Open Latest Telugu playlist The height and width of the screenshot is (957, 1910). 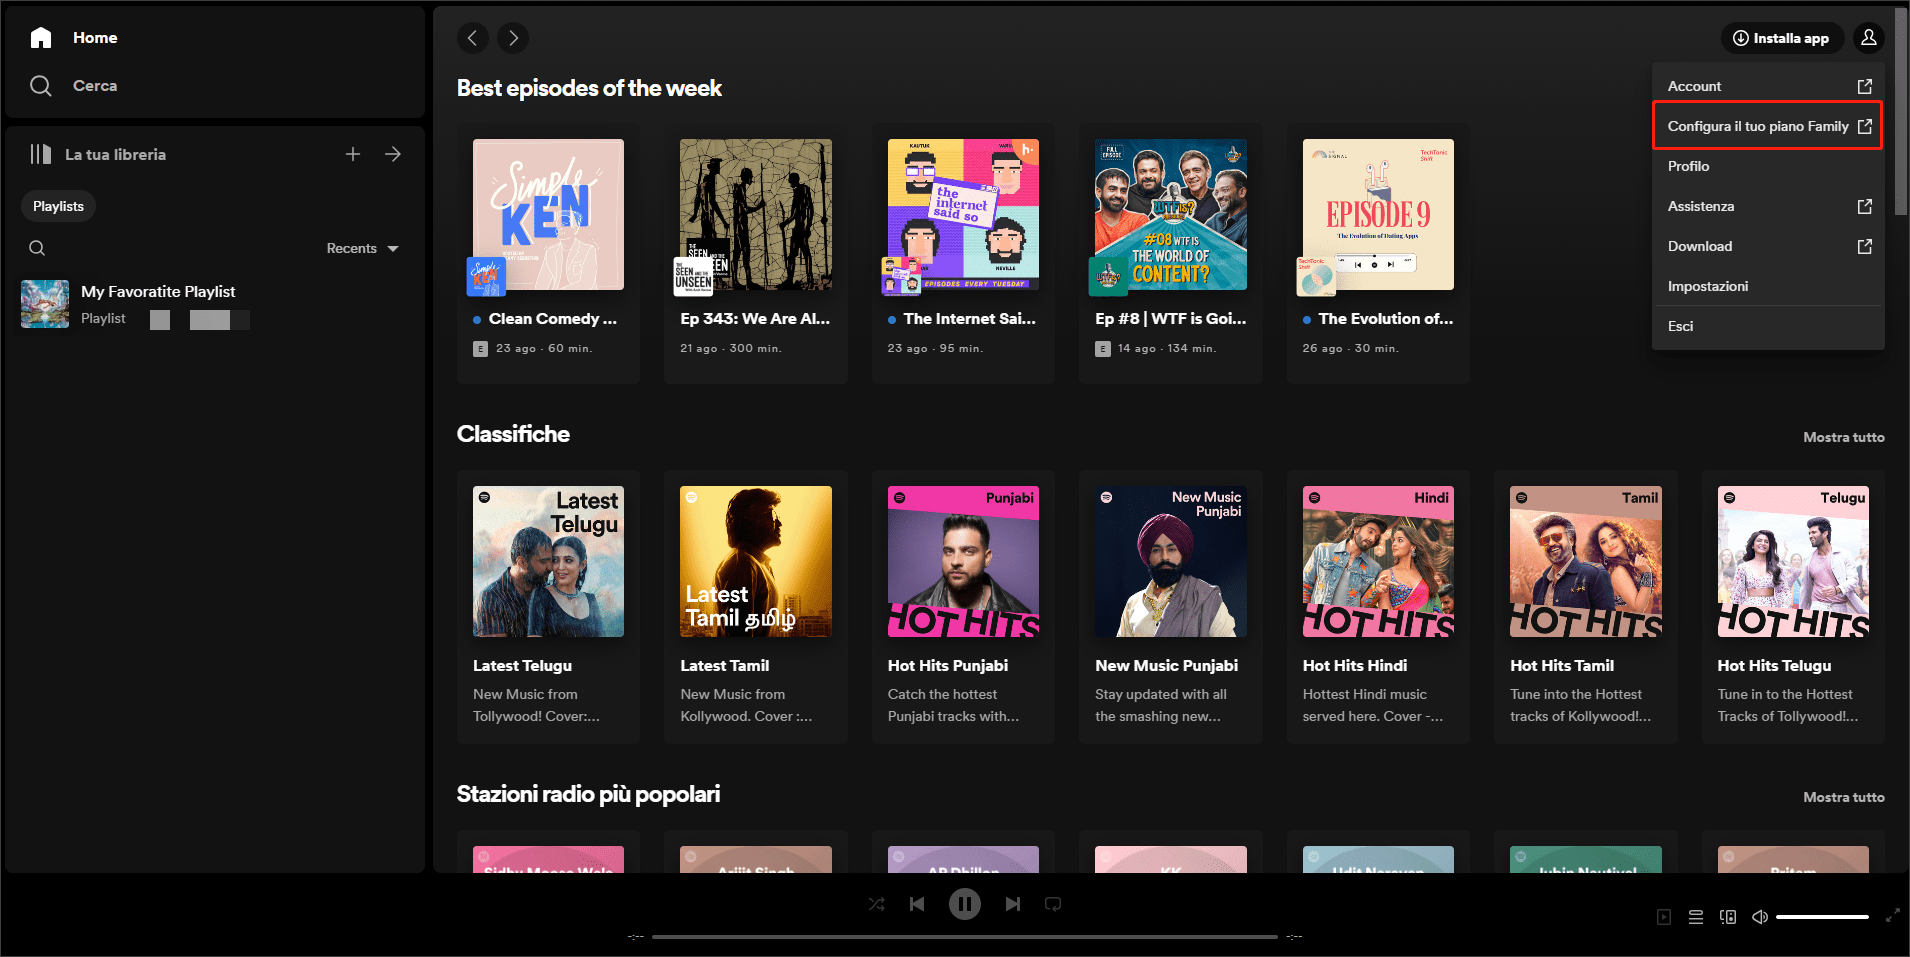[548, 607]
